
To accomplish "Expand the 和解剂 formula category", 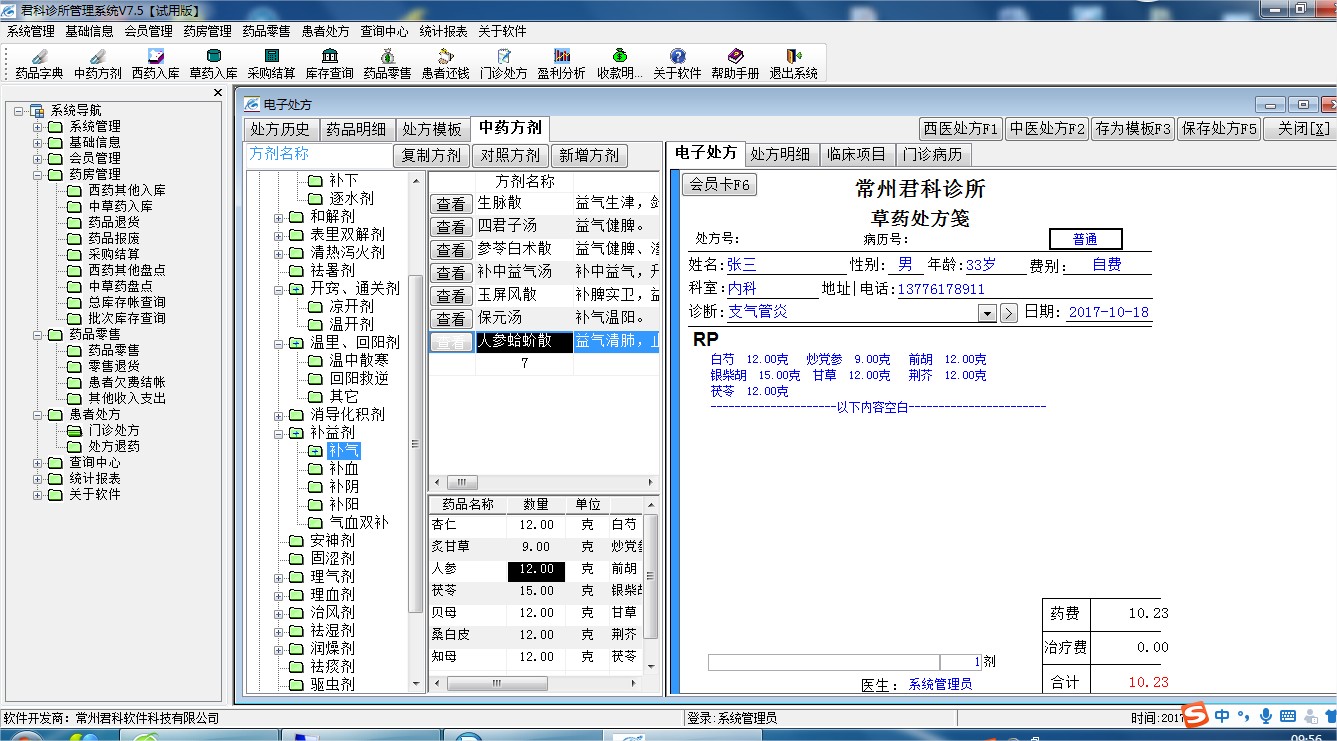I will click(279, 217).
